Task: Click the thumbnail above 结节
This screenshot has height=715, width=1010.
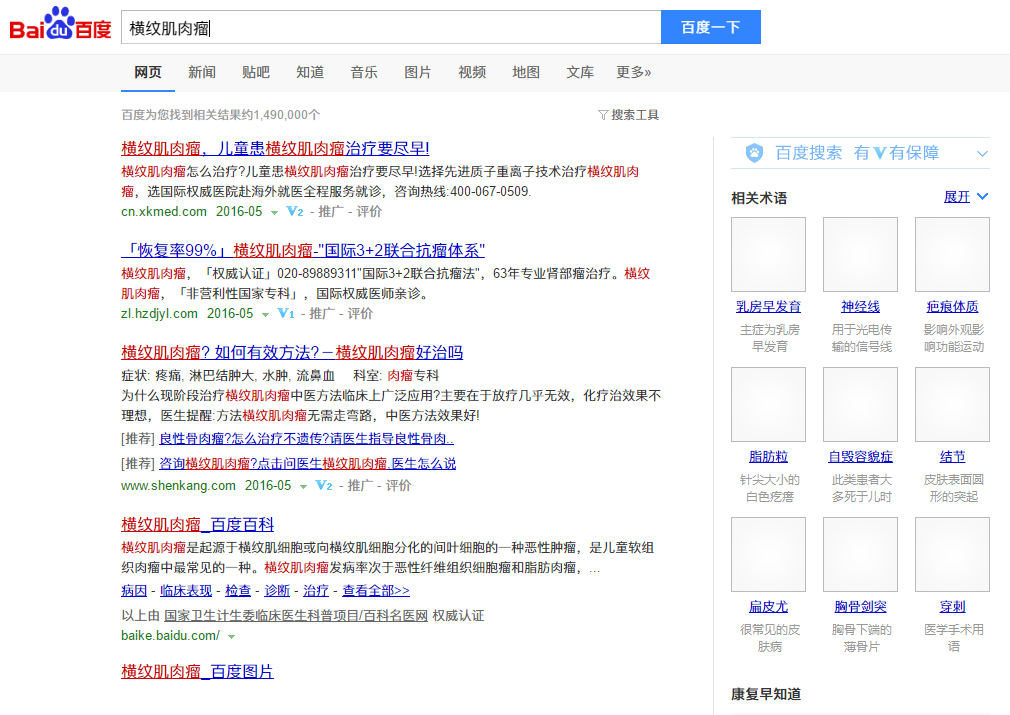Action: pos(953,405)
